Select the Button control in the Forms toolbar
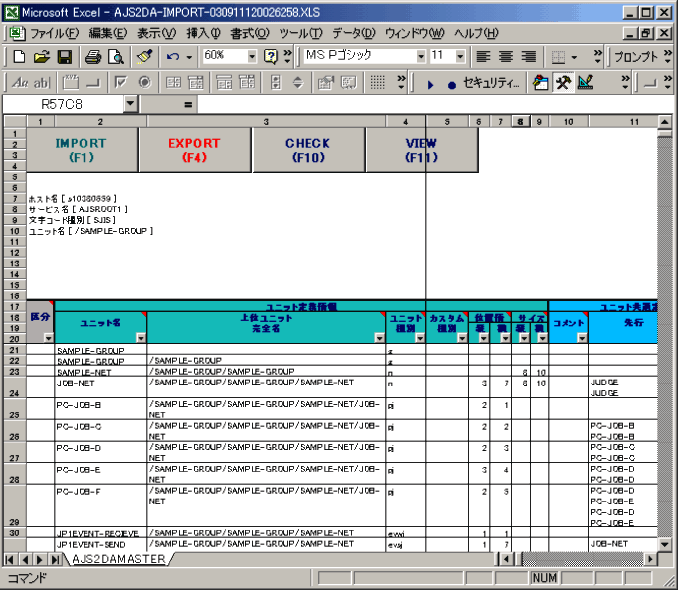 93,82
